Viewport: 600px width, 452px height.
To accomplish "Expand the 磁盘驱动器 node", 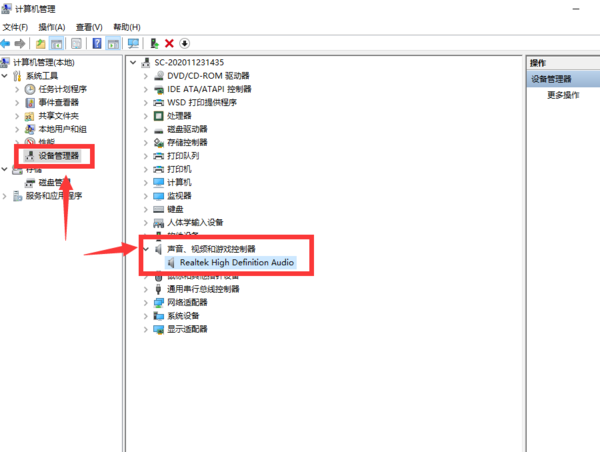I will click(x=145, y=129).
